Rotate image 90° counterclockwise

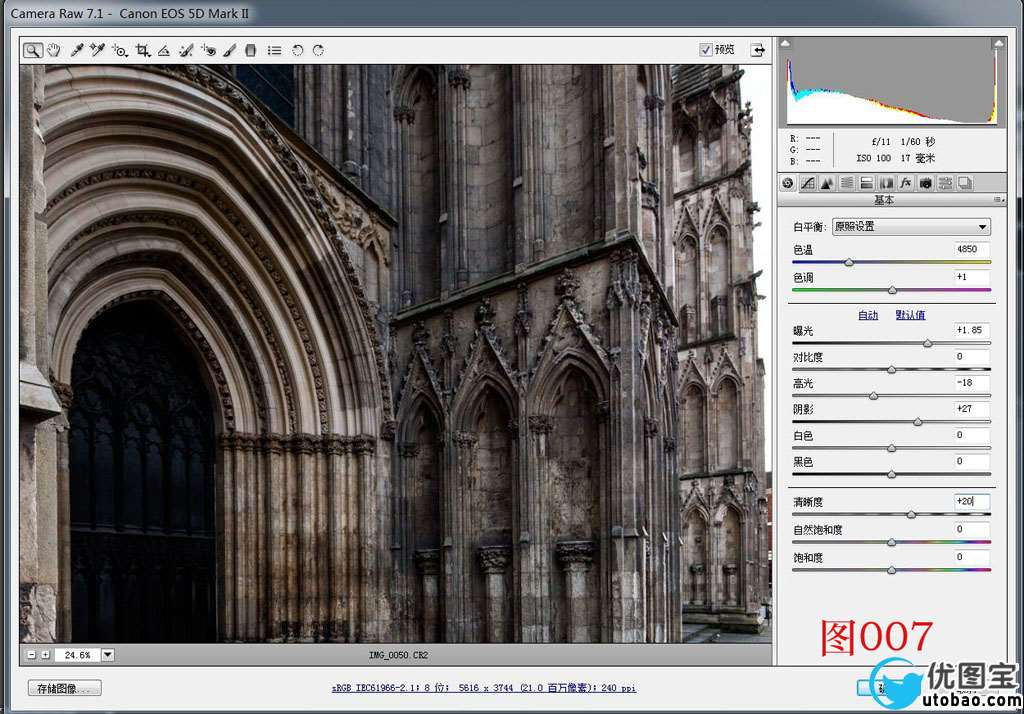[298, 50]
